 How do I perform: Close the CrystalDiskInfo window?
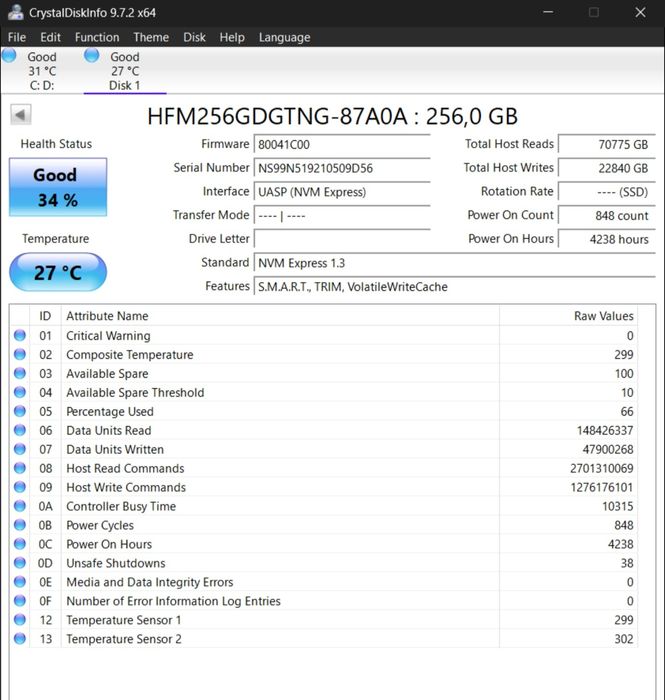click(640, 12)
